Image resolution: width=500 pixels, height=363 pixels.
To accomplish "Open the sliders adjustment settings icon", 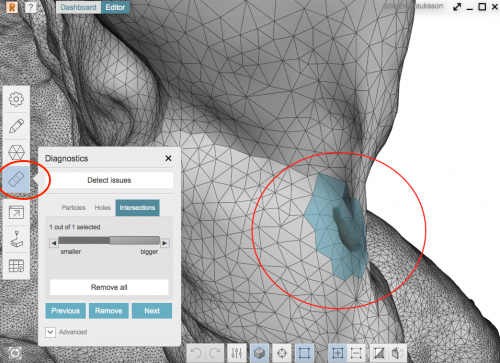I will click(237, 353).
